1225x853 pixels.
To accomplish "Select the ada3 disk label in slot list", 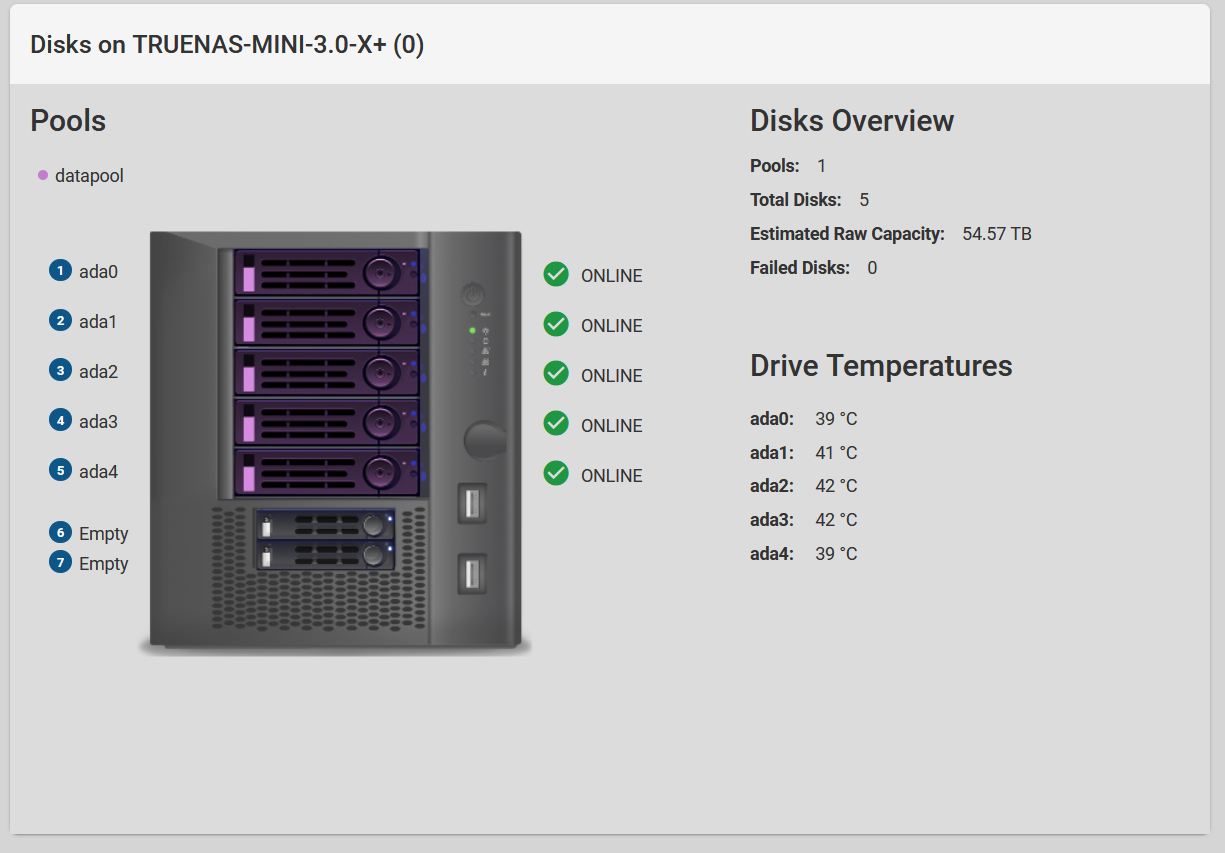I will (x=99, y=422).
